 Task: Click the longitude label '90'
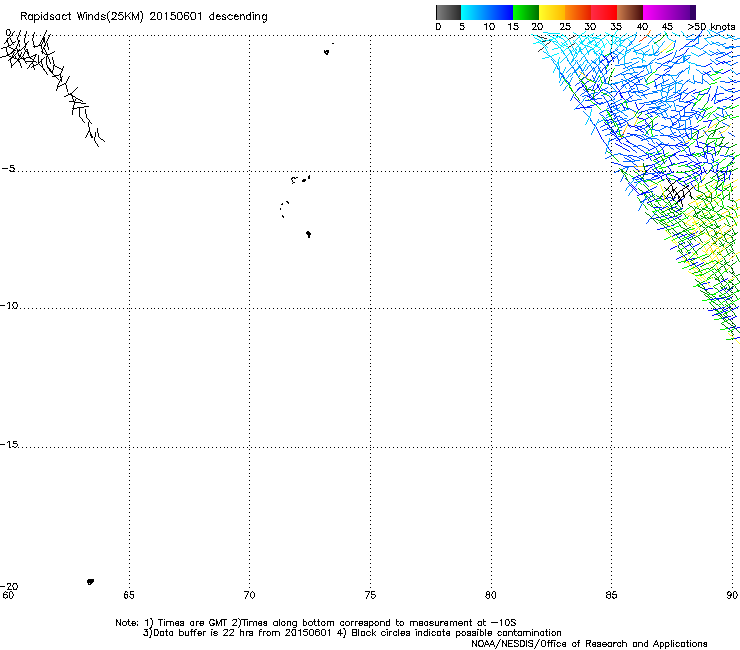732,595
